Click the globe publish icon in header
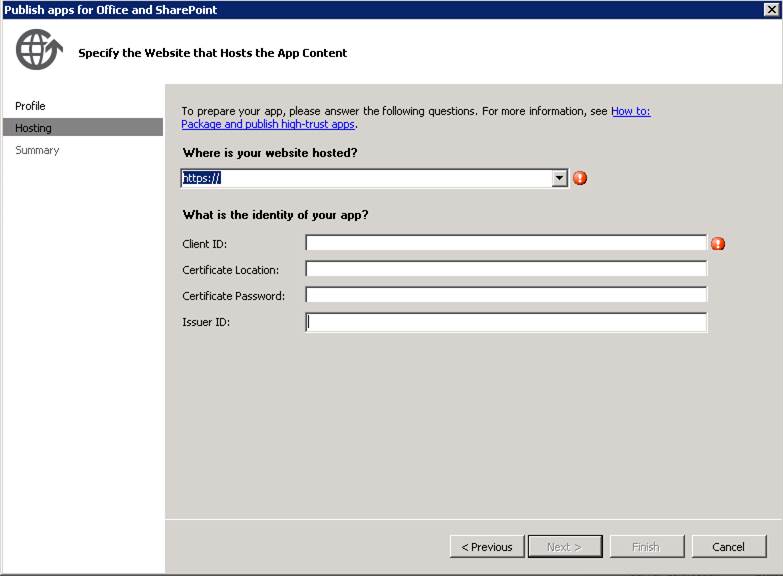The width and height of the screenshot is (783, 576). click(x=39, y=49)
